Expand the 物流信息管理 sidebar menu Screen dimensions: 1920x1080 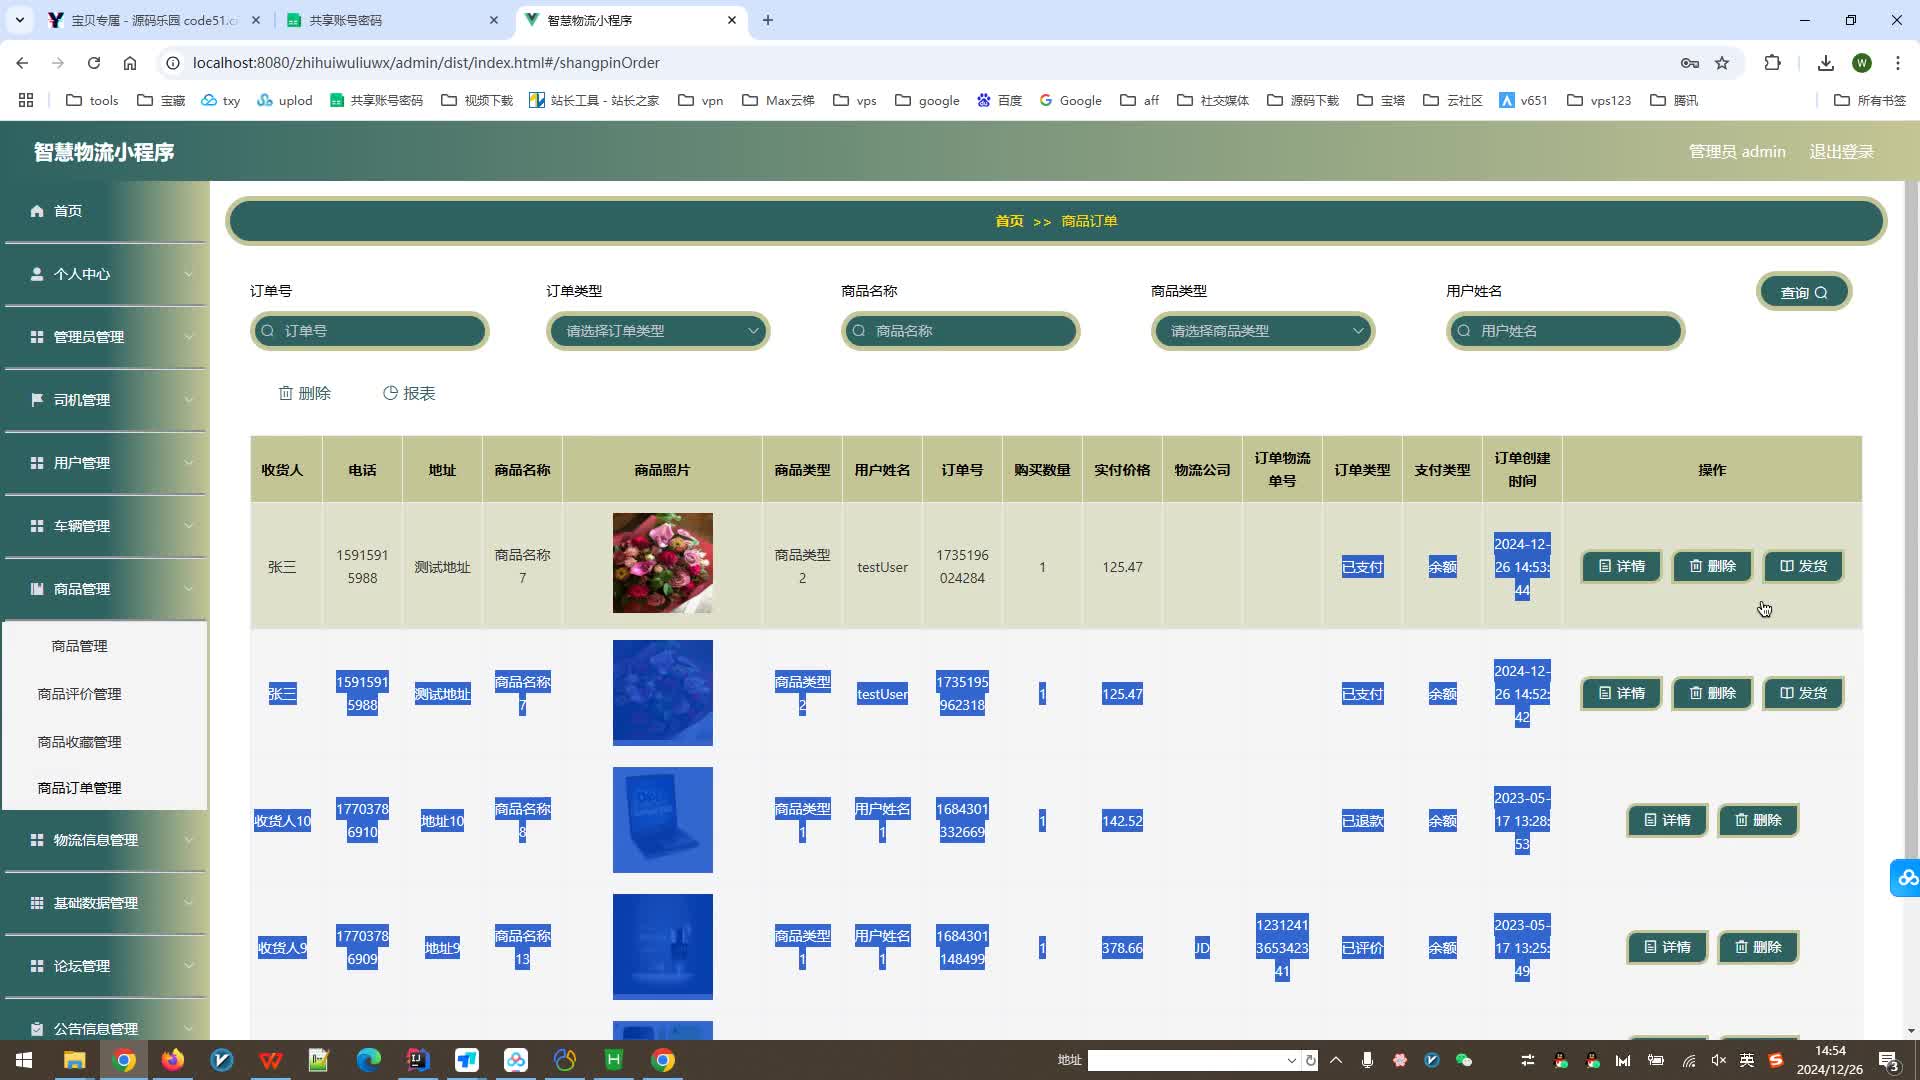105,840
